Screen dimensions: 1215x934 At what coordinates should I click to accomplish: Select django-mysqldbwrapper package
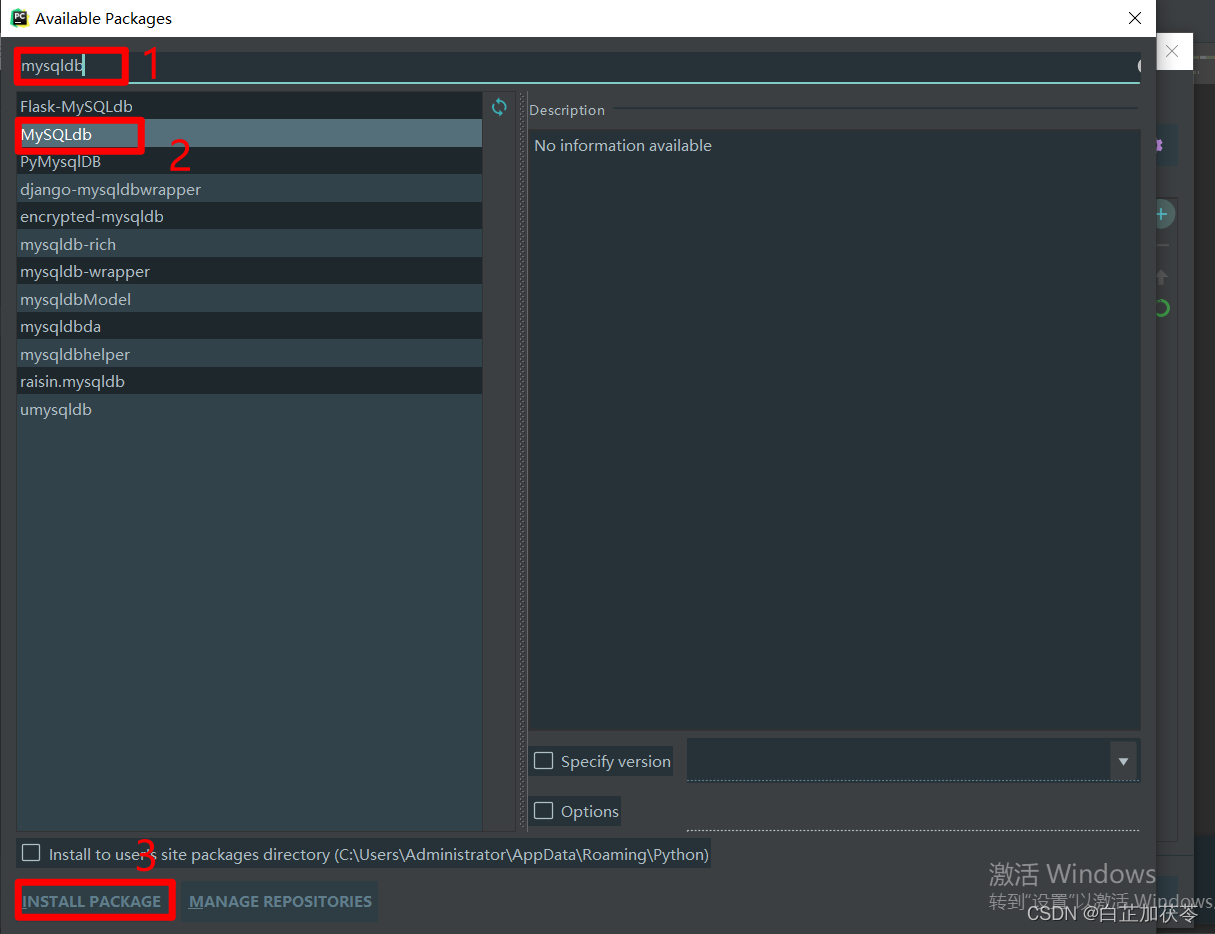[249, 189]
